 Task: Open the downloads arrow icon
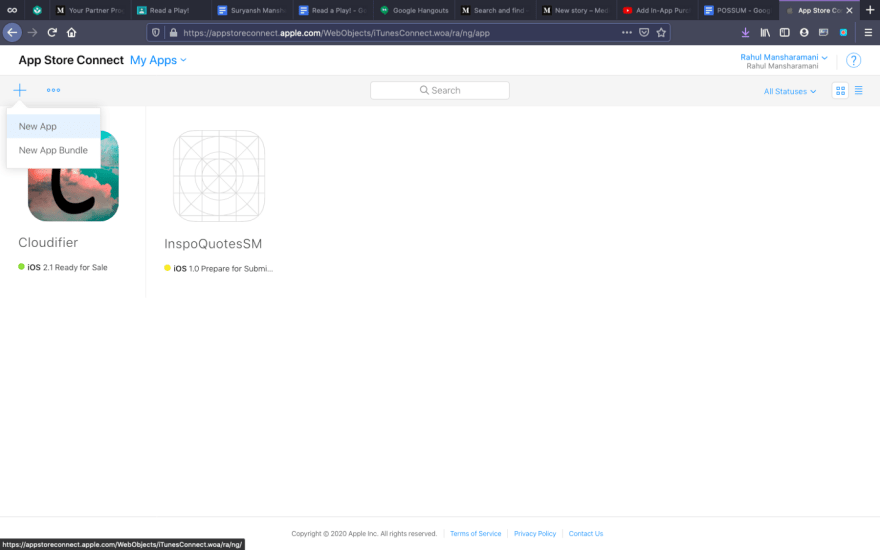pos(745,33)
